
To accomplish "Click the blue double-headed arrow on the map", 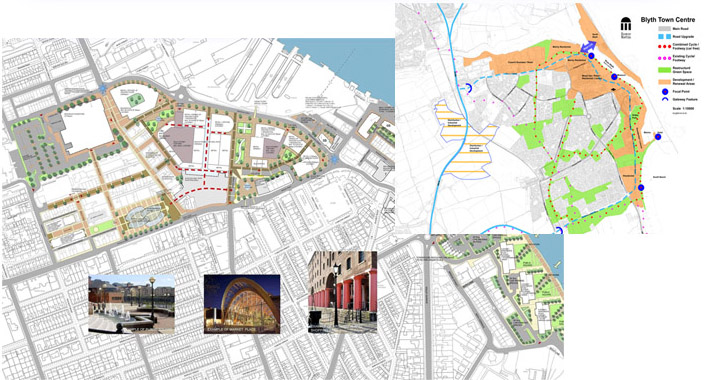I will [589, 46].
